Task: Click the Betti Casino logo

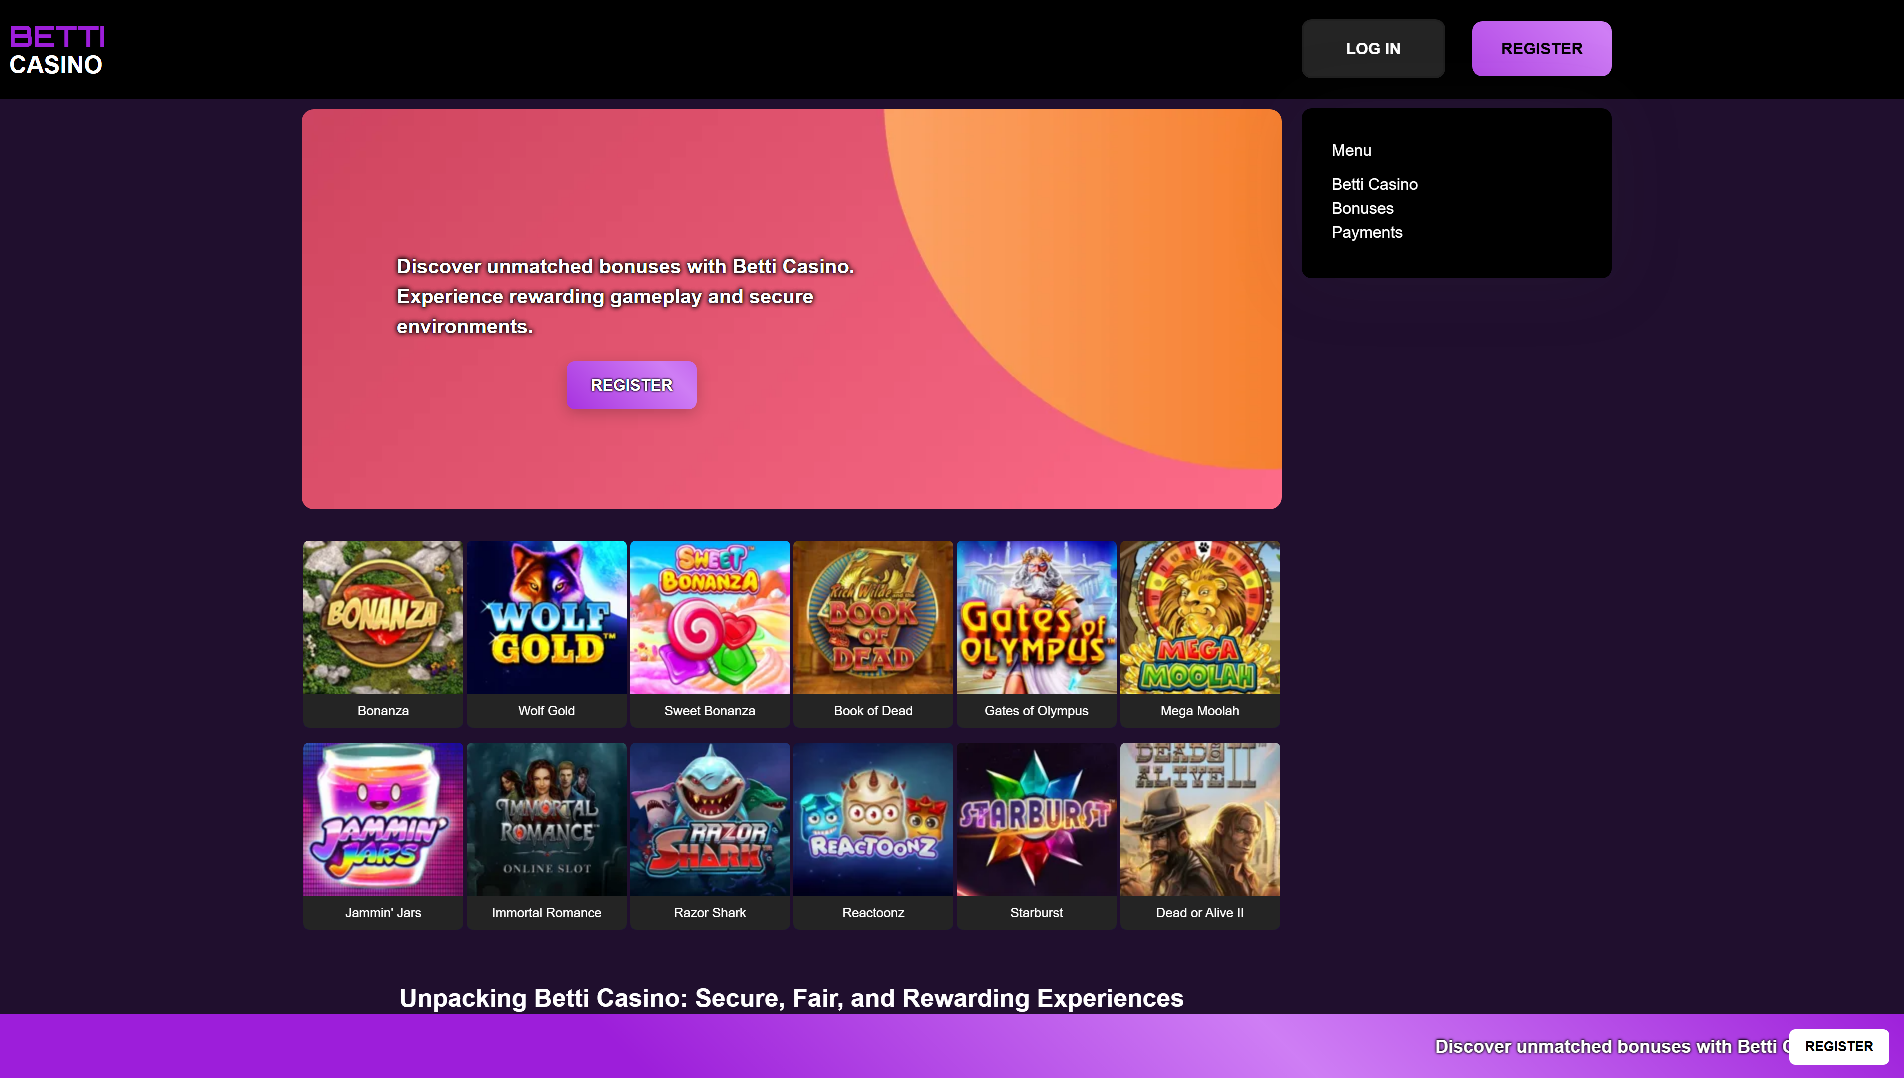Action: pos(57,50)
